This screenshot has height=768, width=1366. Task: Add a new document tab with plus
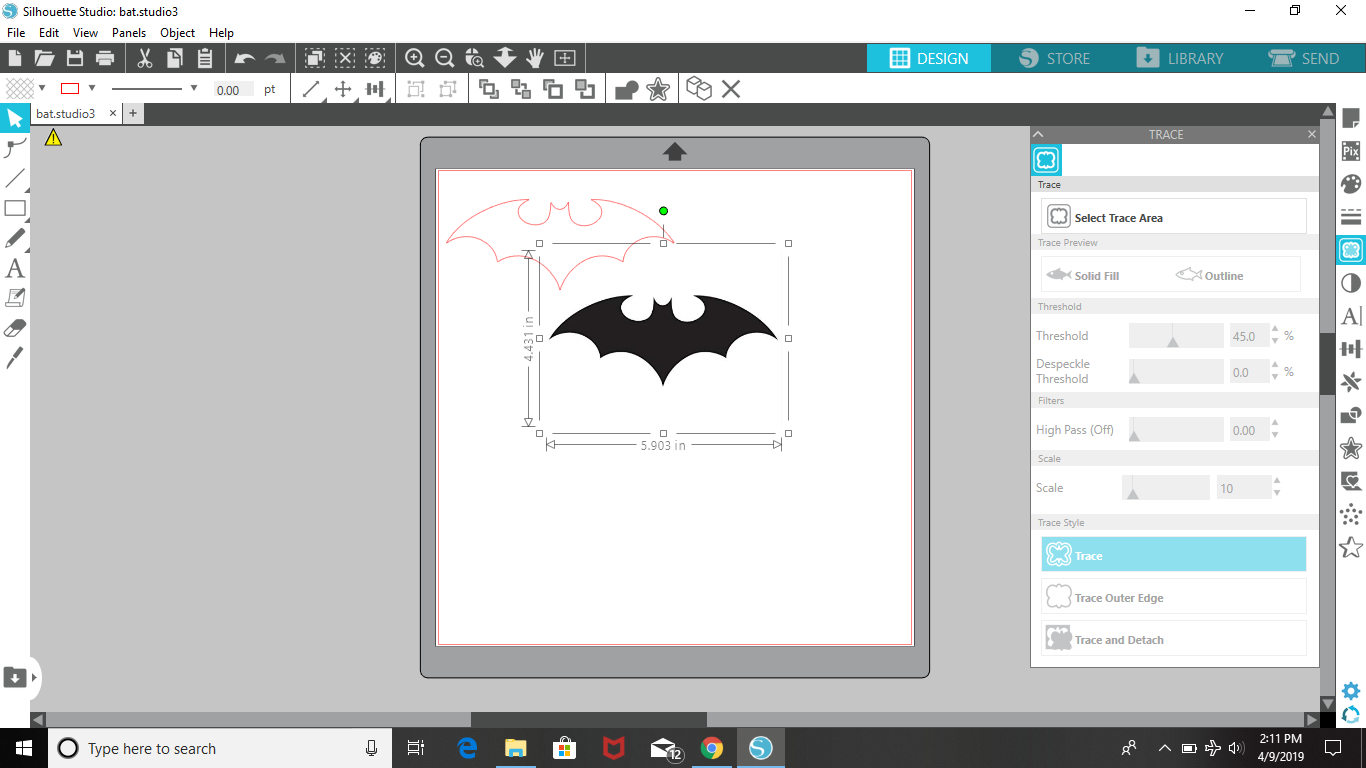pos(132,114)
